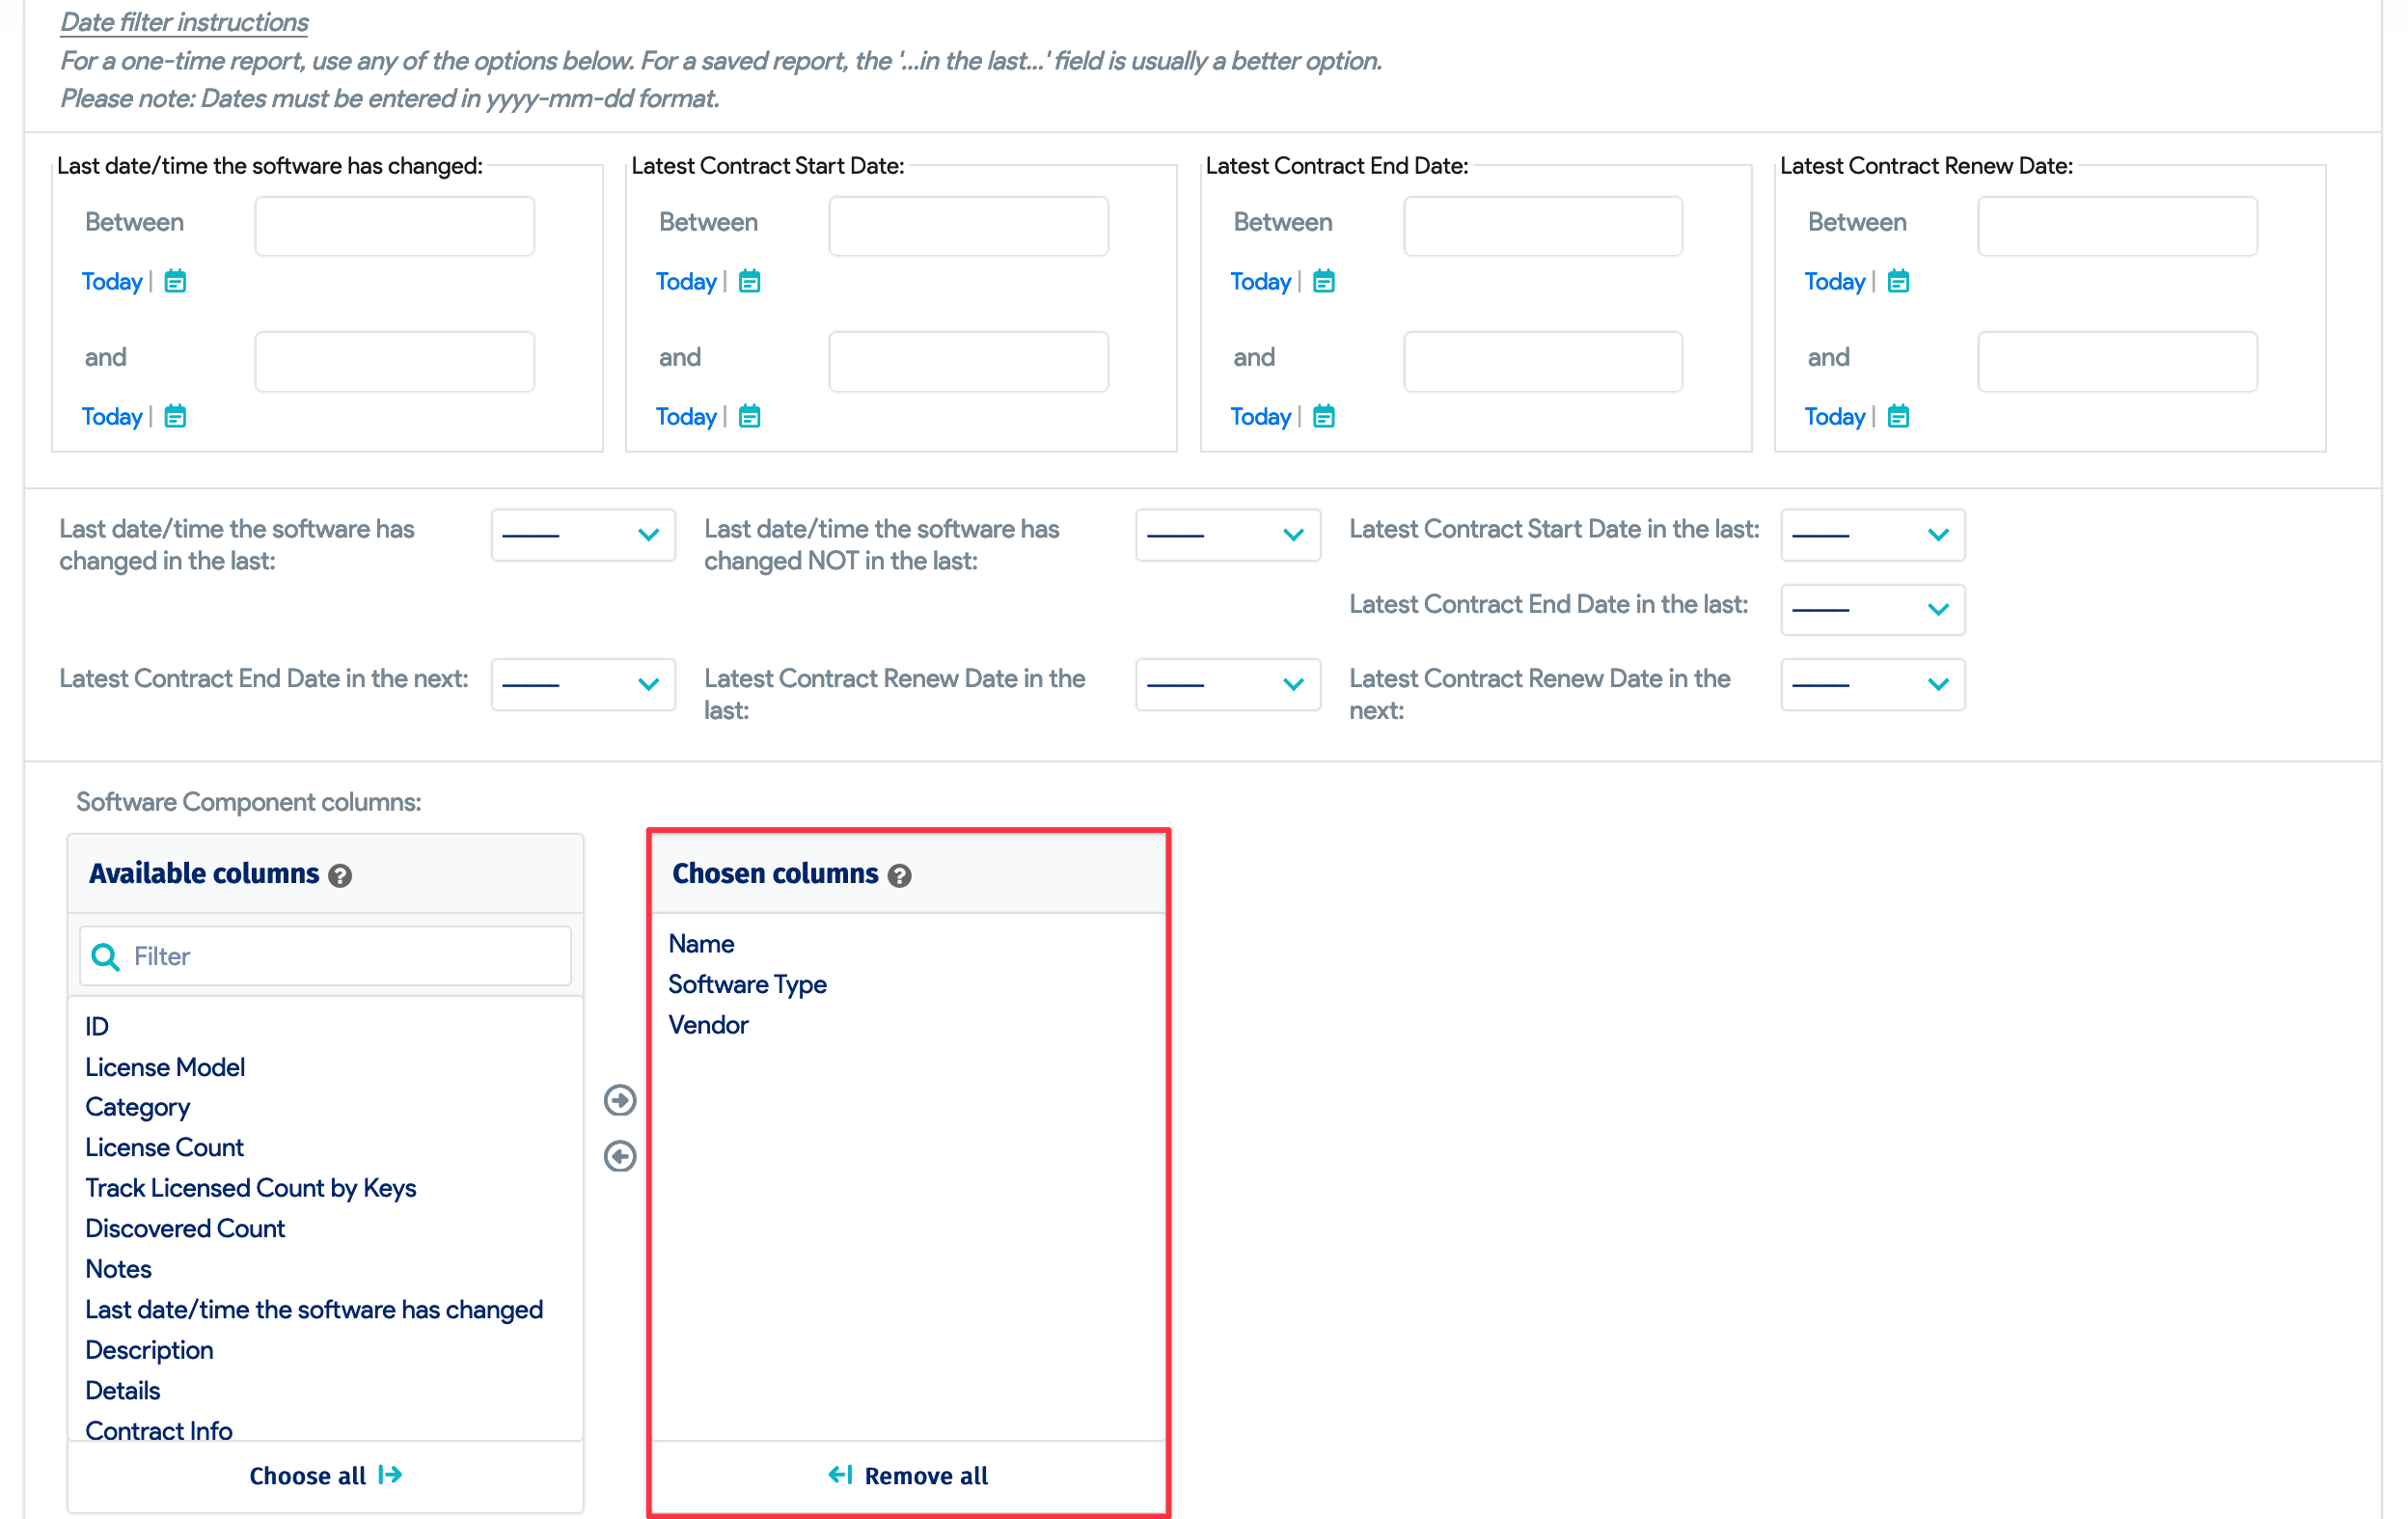The image size is (2408, 1519).
Task: Click Contract End 'and' date field
Action: (1542, 362)
